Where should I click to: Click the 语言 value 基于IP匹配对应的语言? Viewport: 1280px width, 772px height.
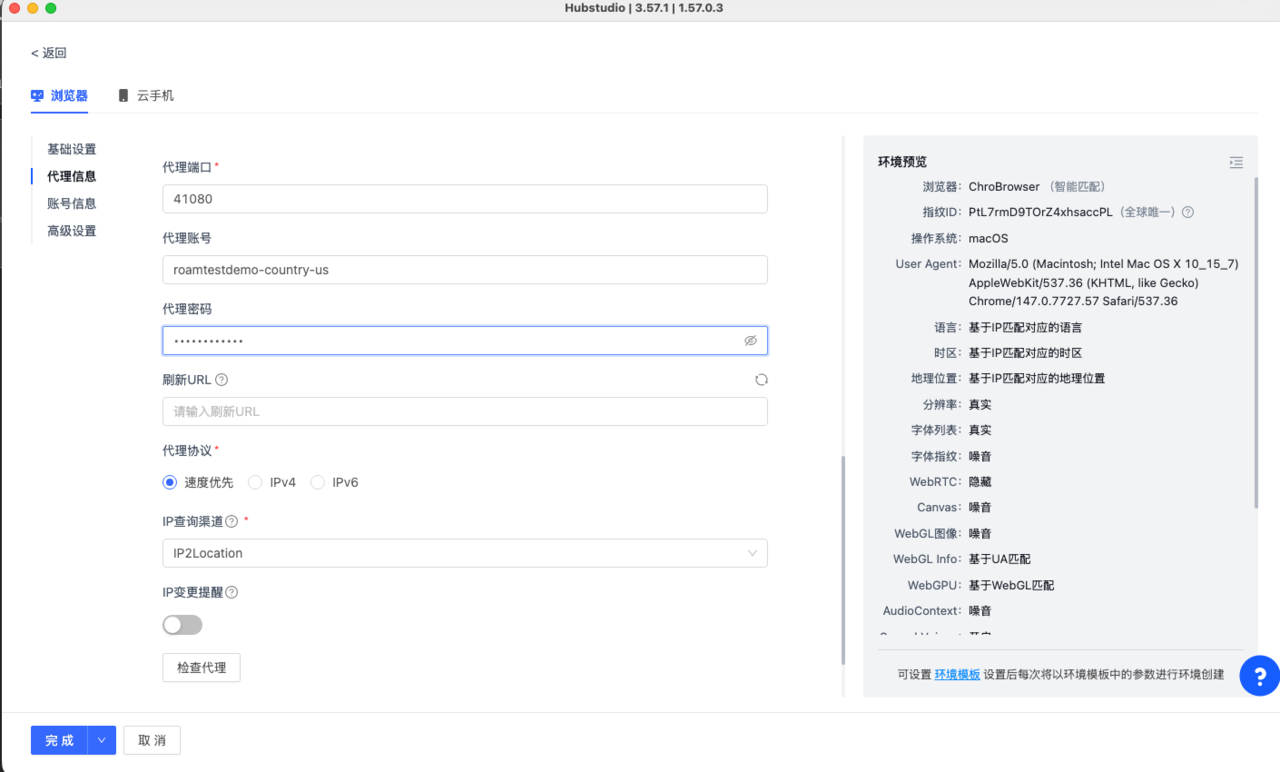coord(1025,328)
